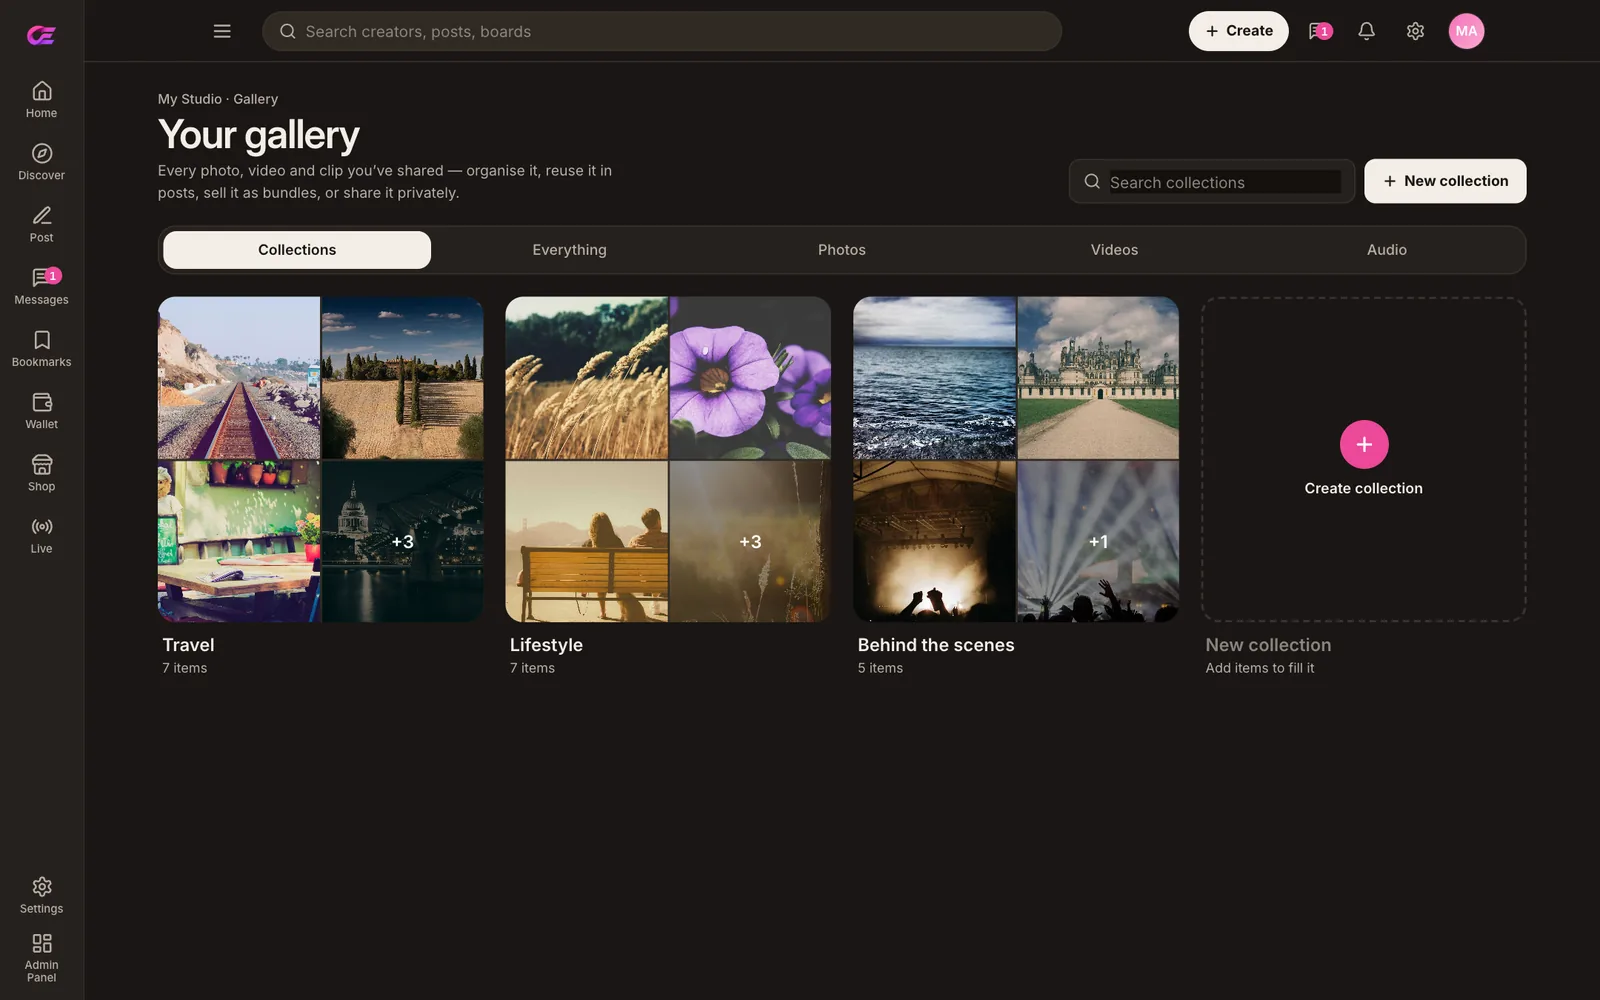The image size is (1600, 1000).
Task: Switch to the Audio tab
Action: [x=1387, y=250]
